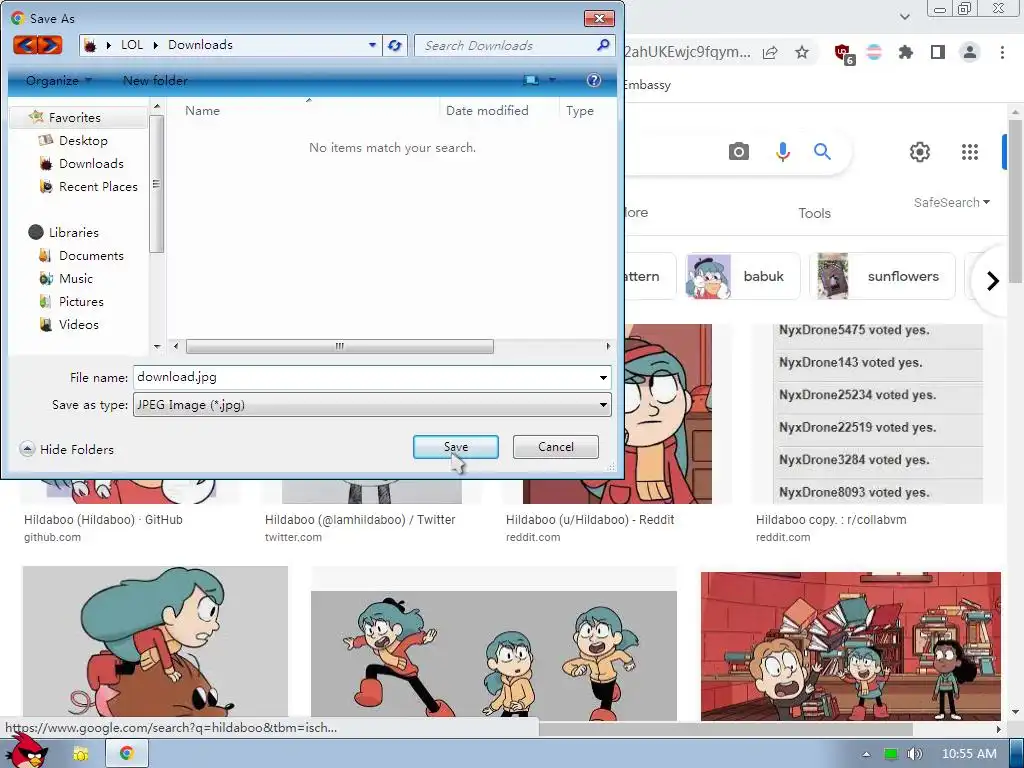
Task: Start voice search with microphone
Action: pyautogui.click(x=782, y=152)
